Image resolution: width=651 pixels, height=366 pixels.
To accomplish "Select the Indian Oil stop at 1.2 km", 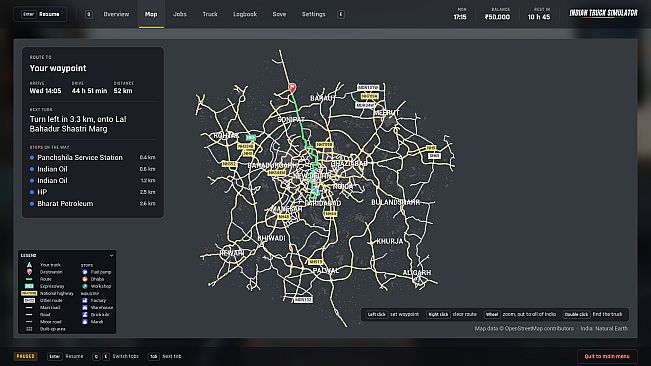I will coord(93,181).
